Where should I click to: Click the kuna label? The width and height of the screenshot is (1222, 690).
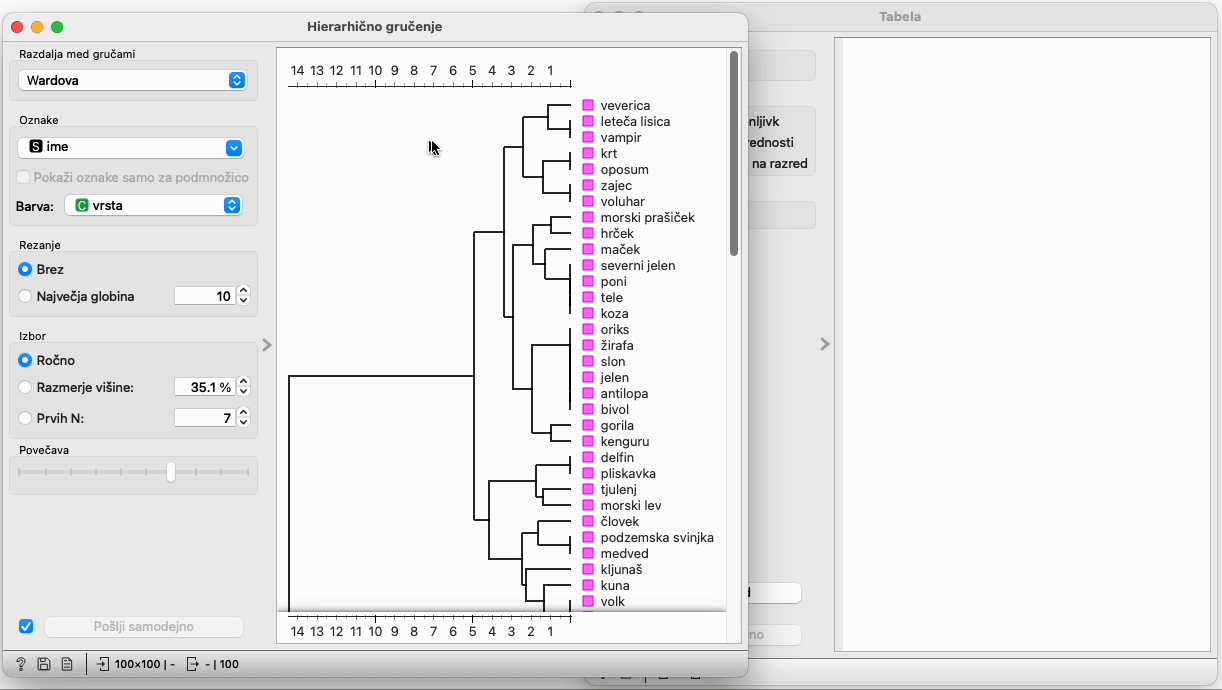[x=615, y=585]
